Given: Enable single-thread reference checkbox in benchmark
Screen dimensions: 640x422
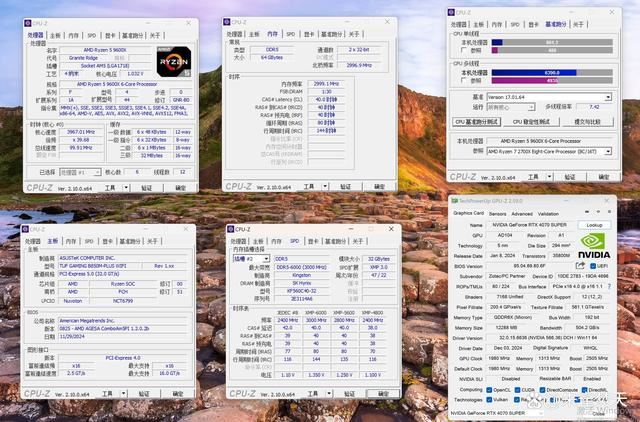Looking at the screenshot, I should click(x=461, y=49).
